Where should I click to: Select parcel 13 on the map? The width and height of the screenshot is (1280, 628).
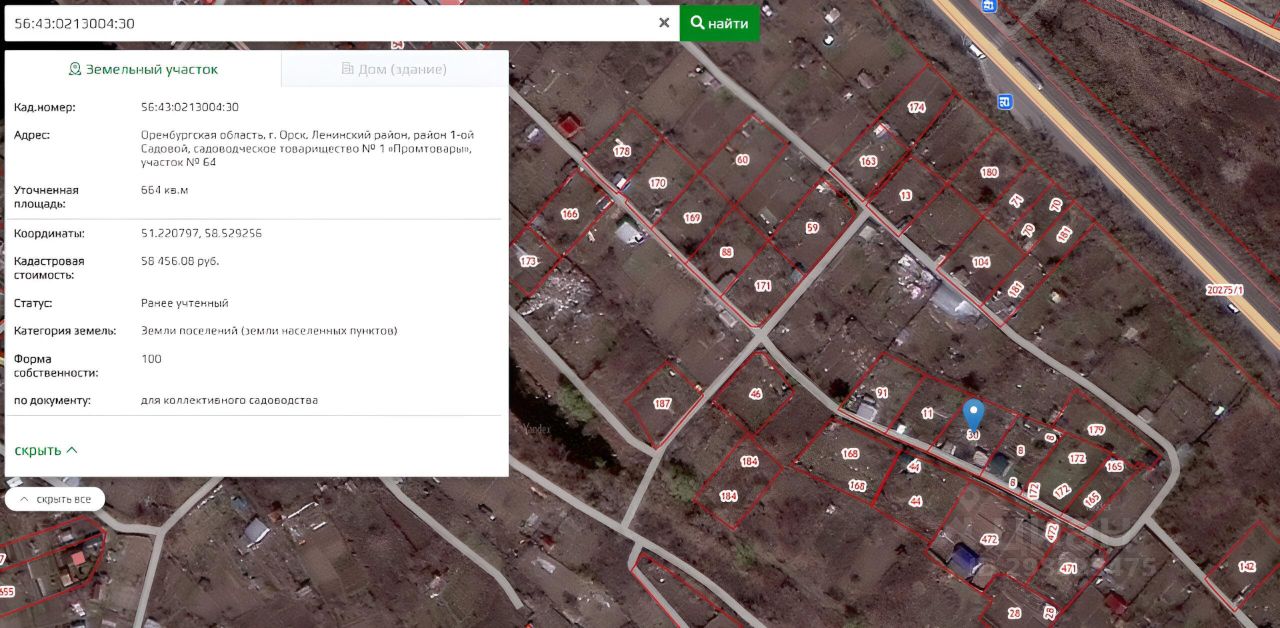(905, 195)
